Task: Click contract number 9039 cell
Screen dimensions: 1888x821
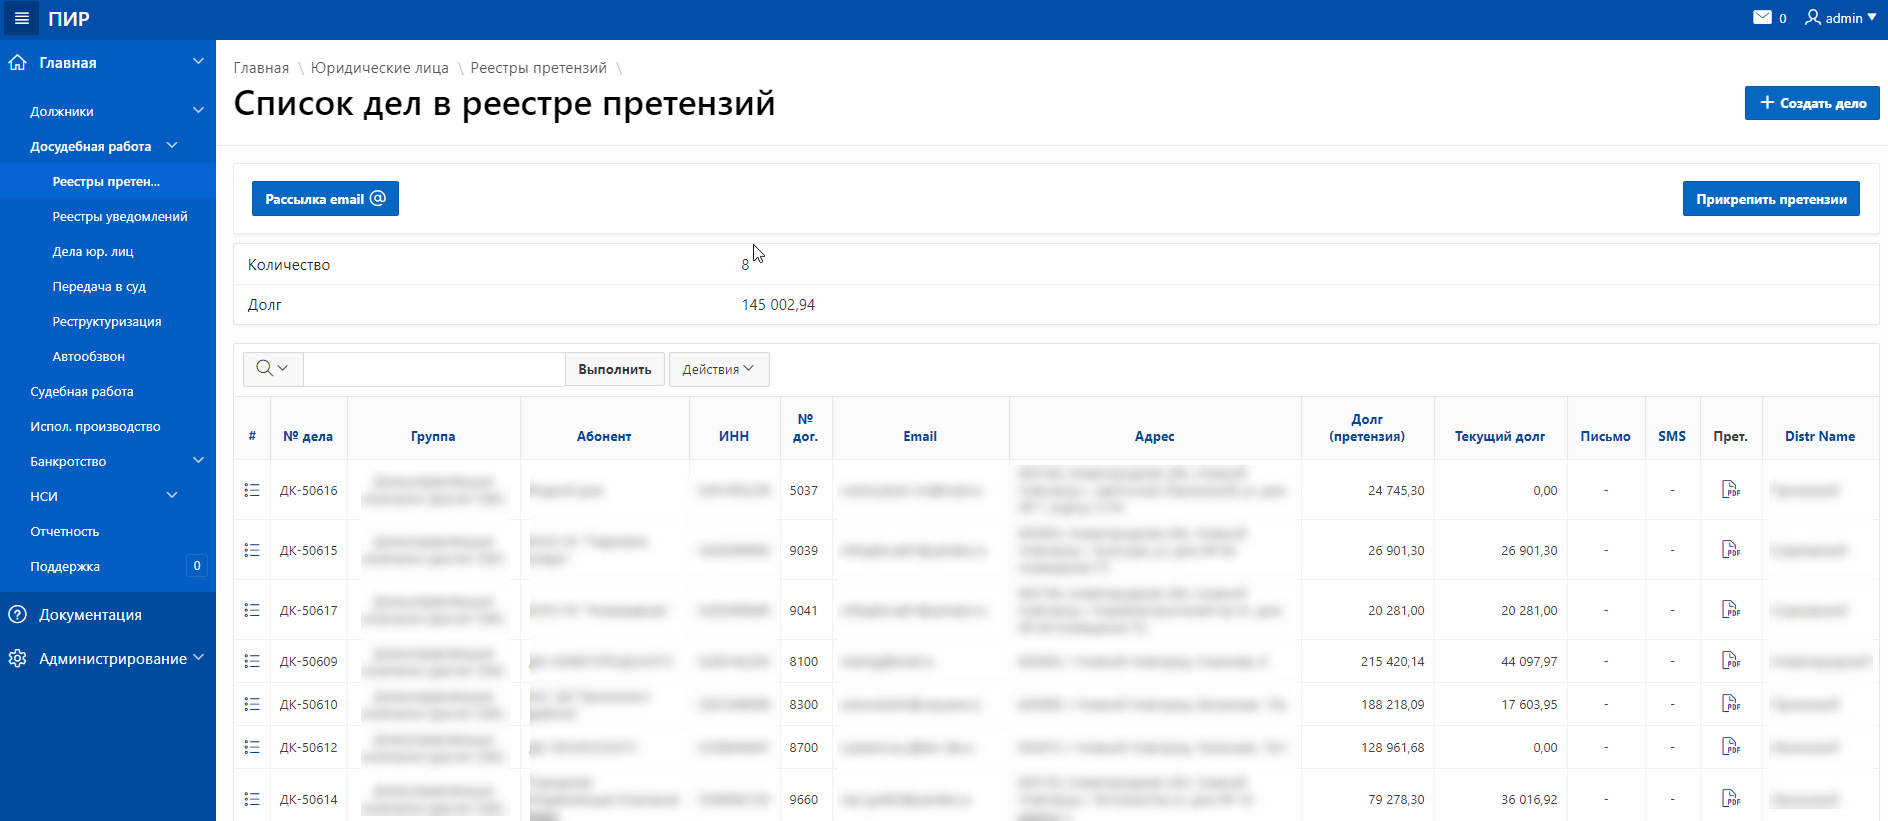Action: pyautogui.click(x=804, y=550)
